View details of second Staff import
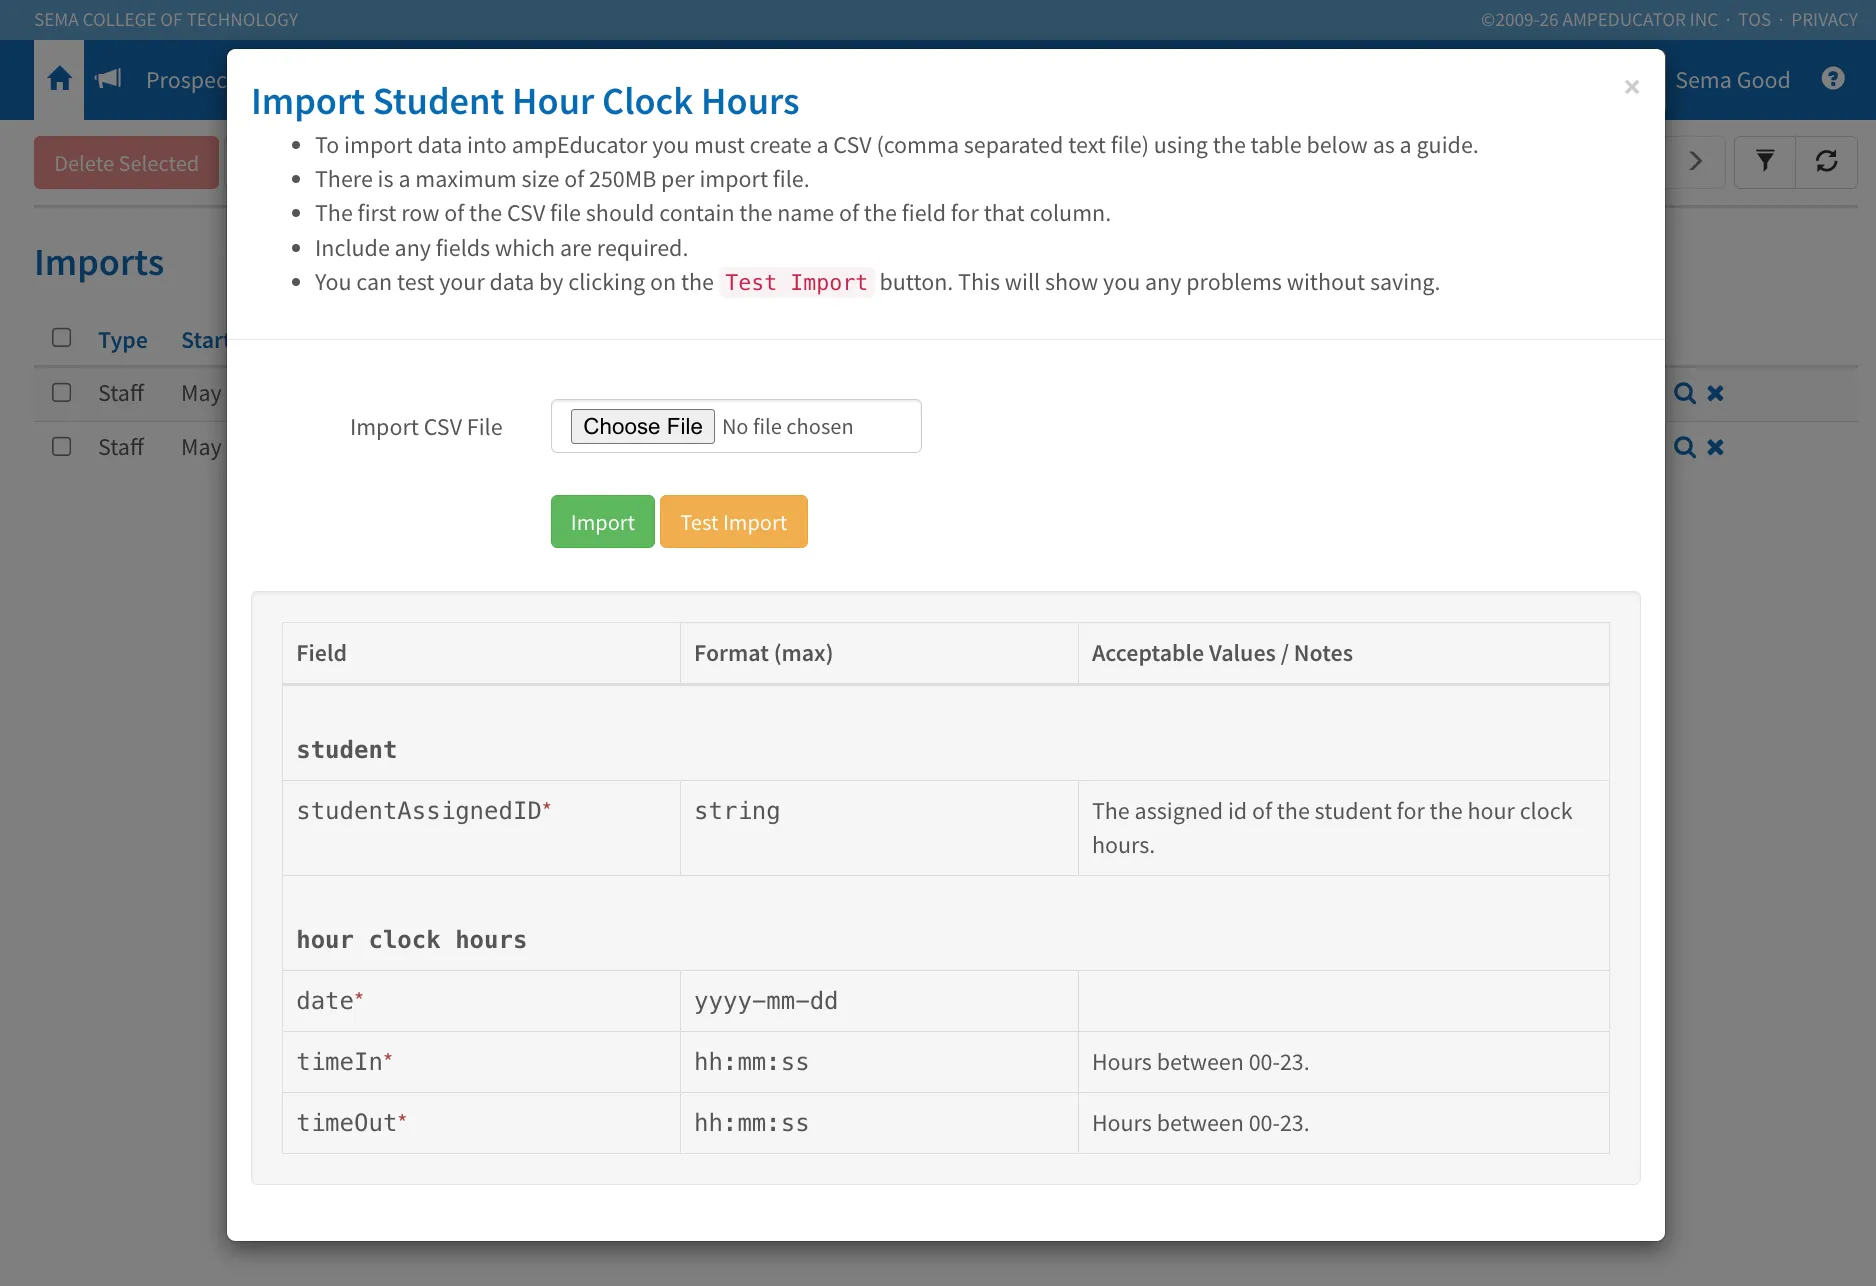The height and width of the screenshot is (1286, 1876). (1685, 447)
